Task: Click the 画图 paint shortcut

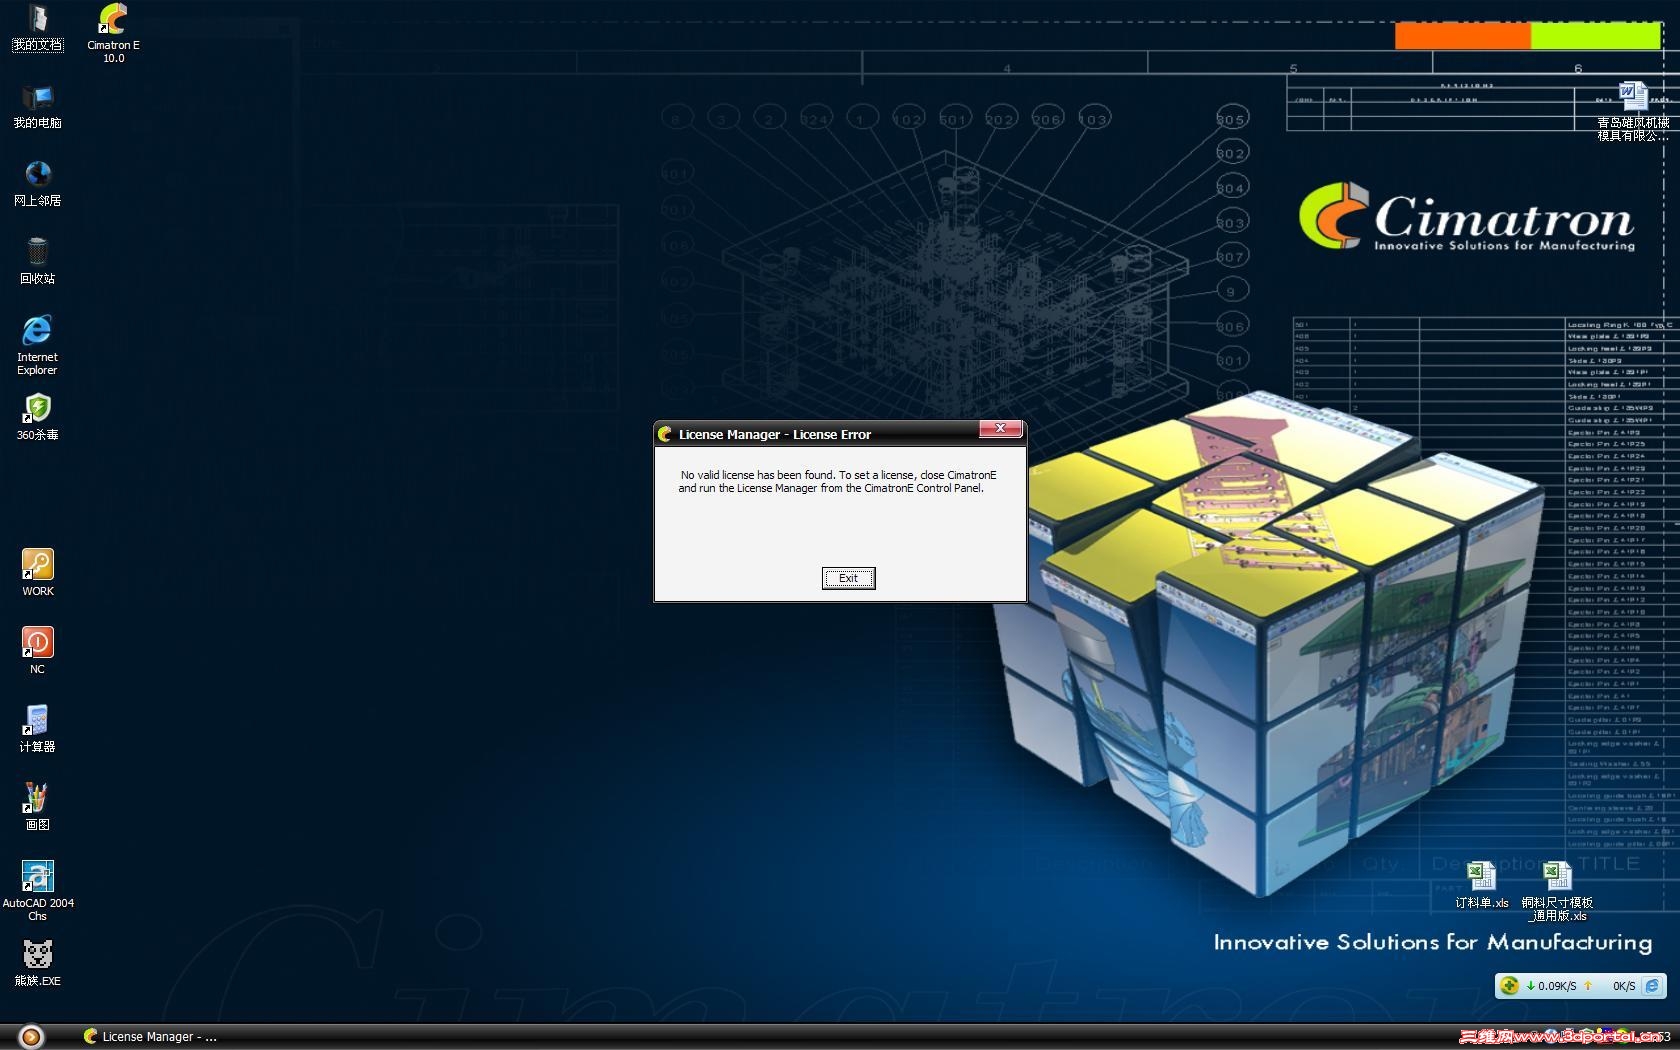Action: click(37, 807)
